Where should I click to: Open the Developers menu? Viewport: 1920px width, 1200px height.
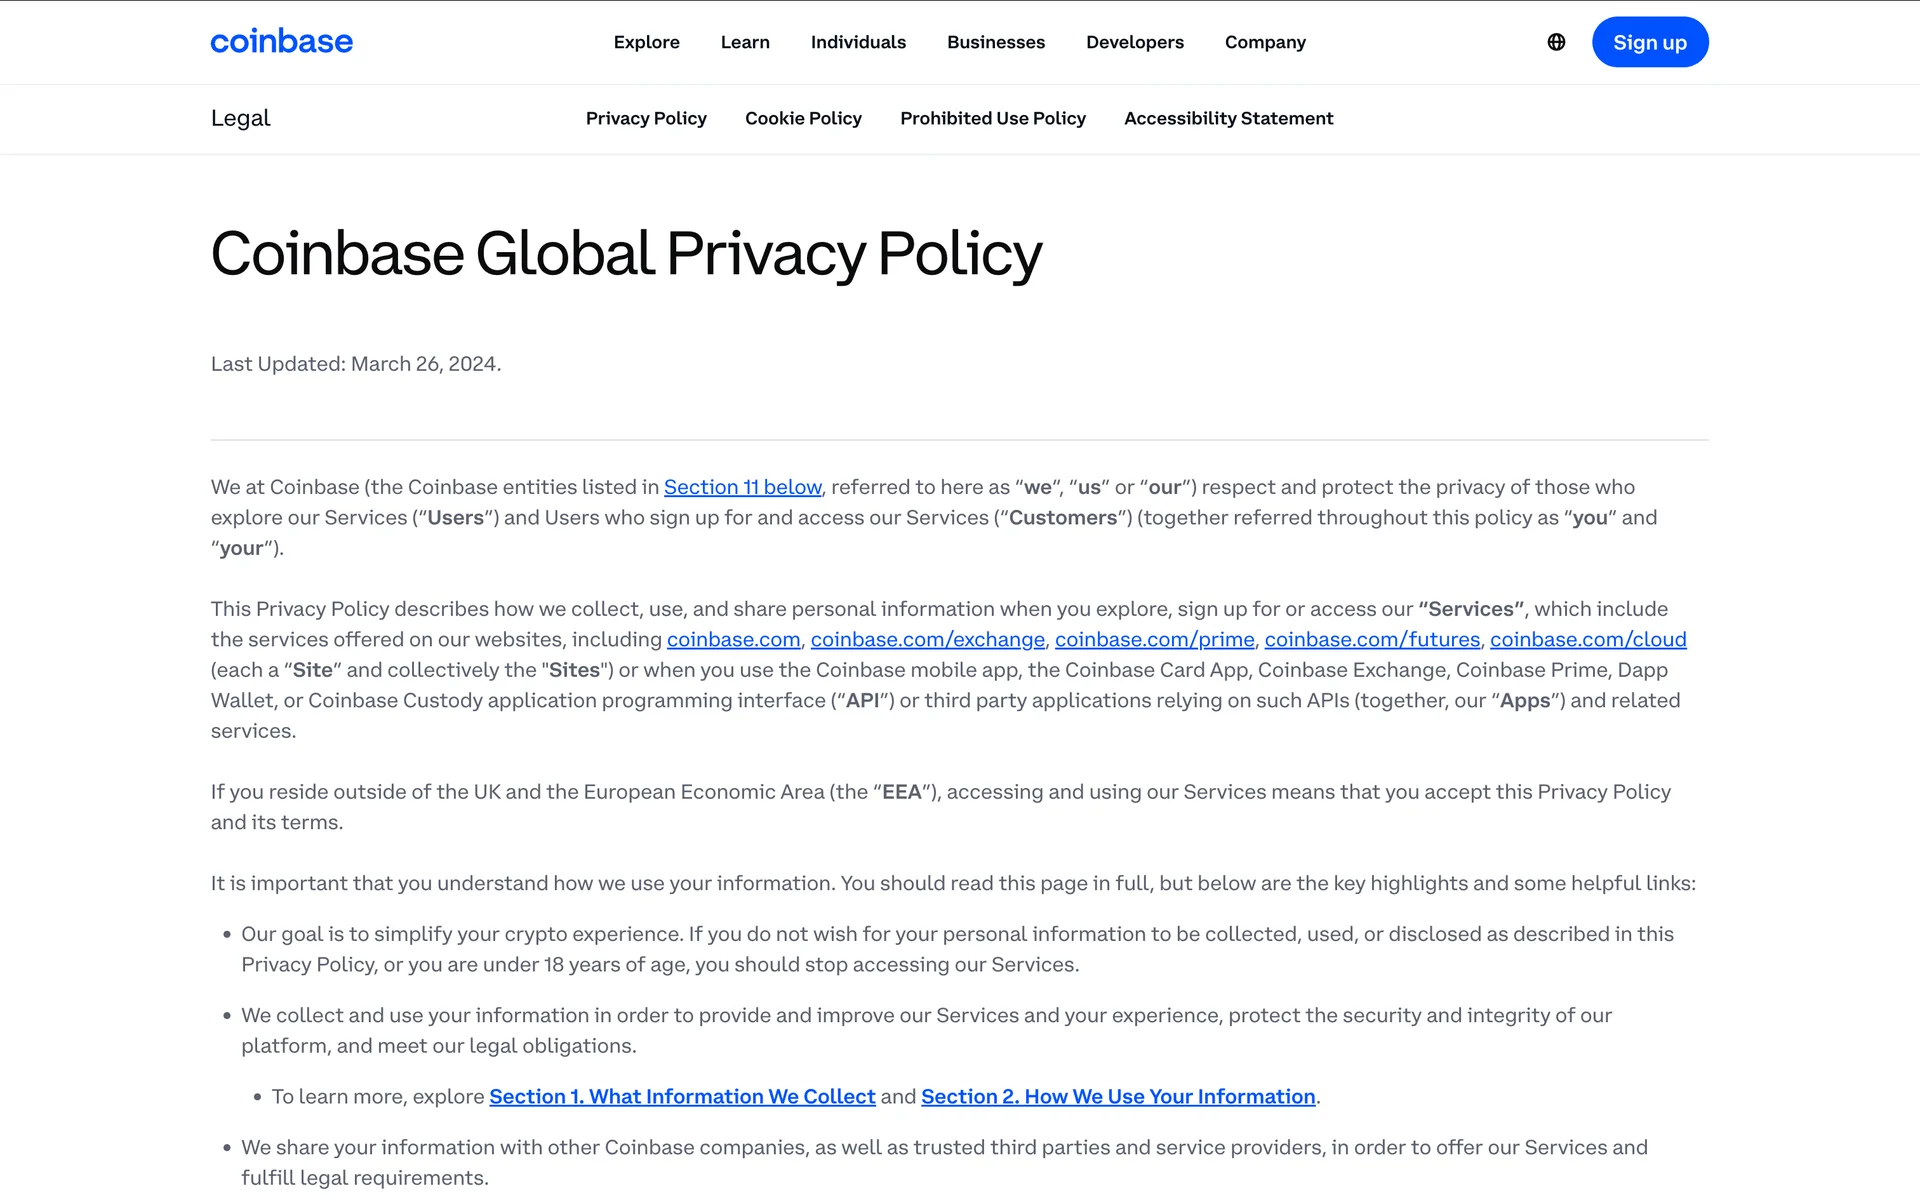1134,42
